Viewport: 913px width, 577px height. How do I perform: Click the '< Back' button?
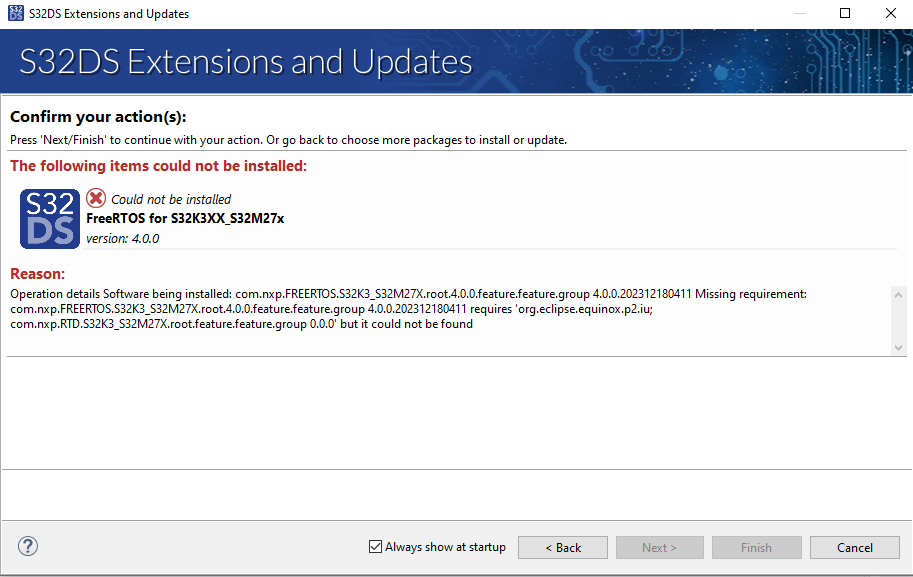coord(562,547)
